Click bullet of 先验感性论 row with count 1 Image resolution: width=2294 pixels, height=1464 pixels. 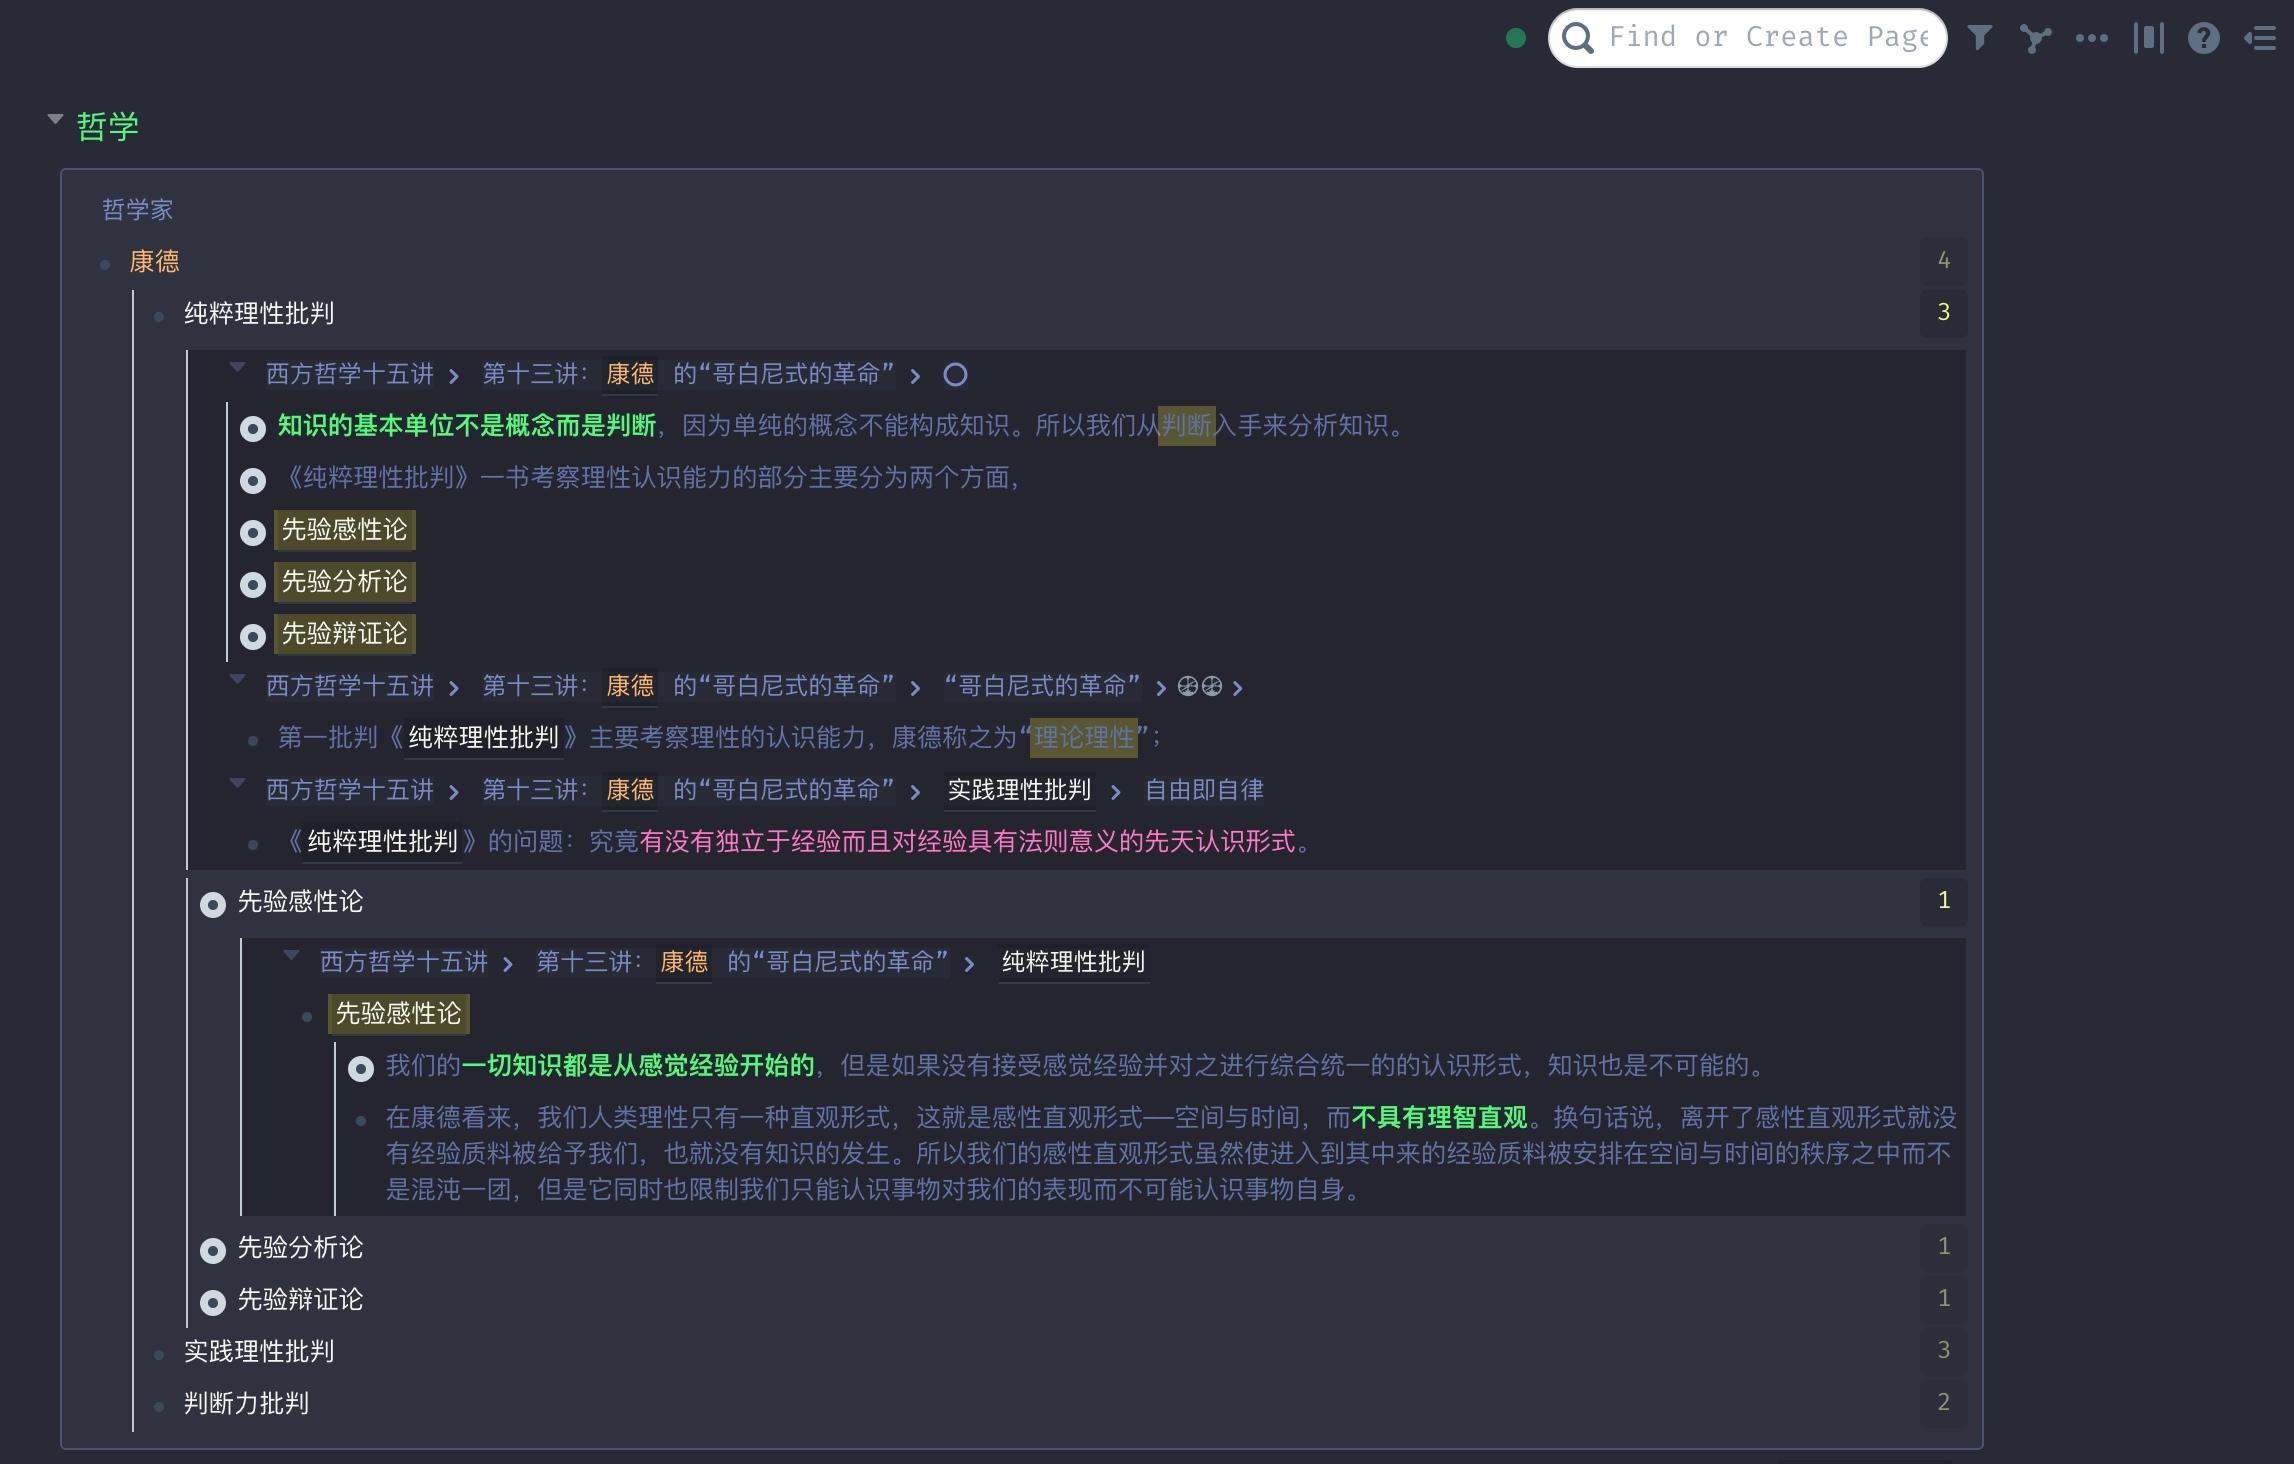[213, 904]
